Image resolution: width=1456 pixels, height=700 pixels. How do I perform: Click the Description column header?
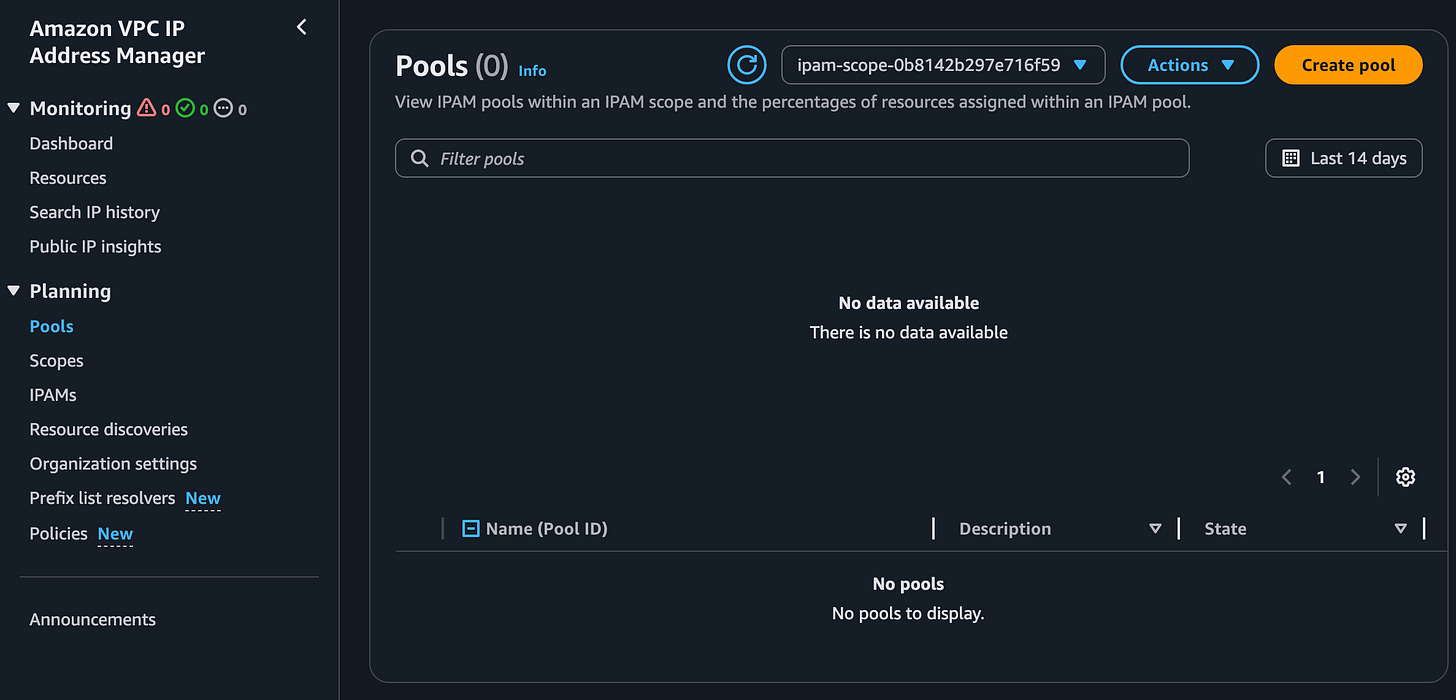[1005, 529]
